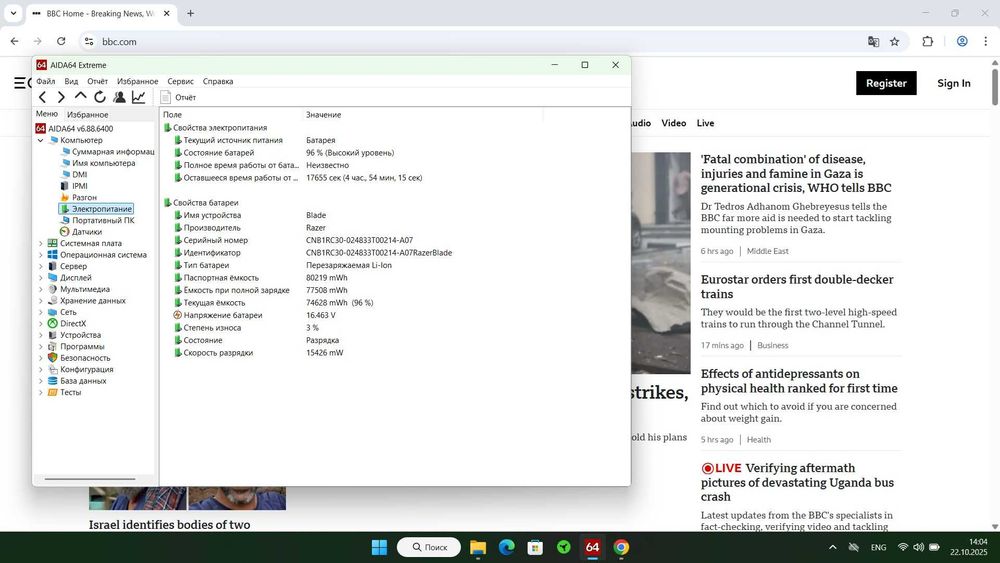Click Sign In on BBC page

[953, 83]
